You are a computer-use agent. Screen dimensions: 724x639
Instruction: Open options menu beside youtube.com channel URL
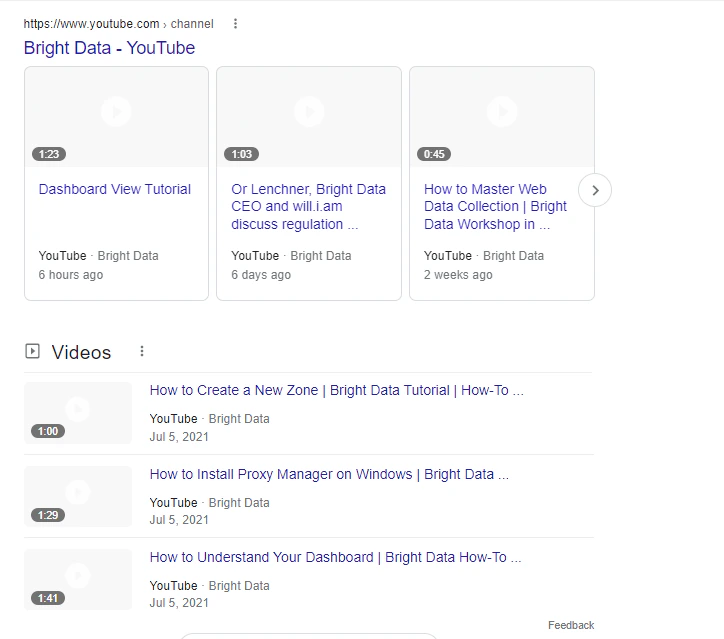235,24
